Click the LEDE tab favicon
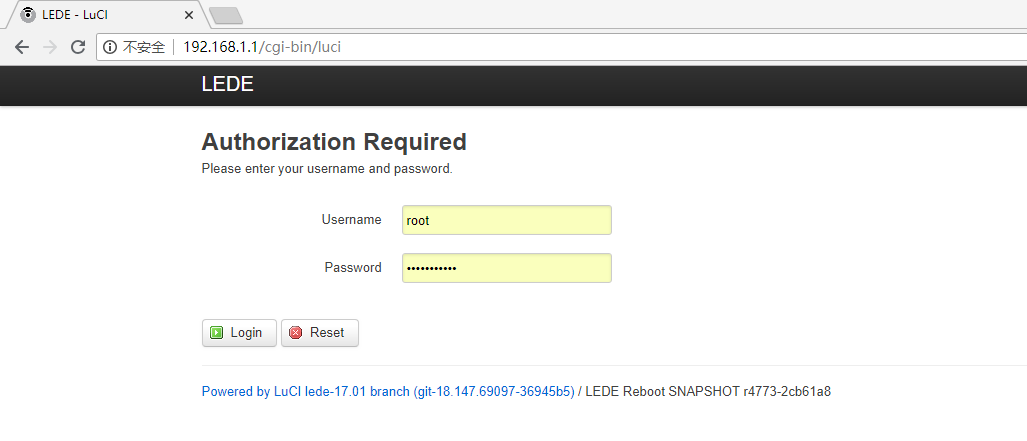Screen dimensions: 1027x441 click(28, 14)
